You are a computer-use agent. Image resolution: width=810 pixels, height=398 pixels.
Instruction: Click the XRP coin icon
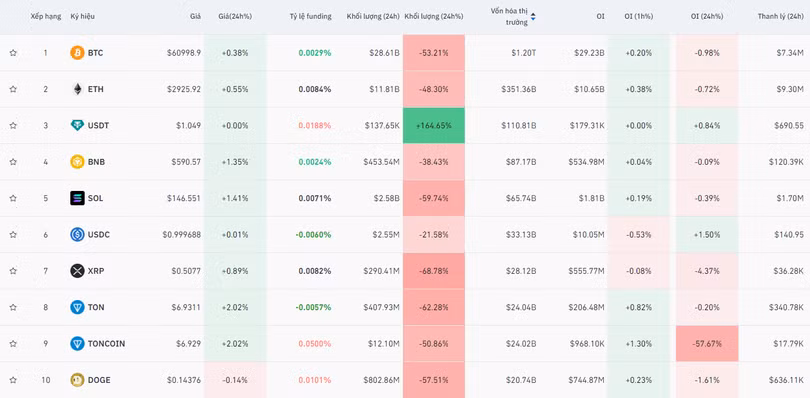point(77,271)
